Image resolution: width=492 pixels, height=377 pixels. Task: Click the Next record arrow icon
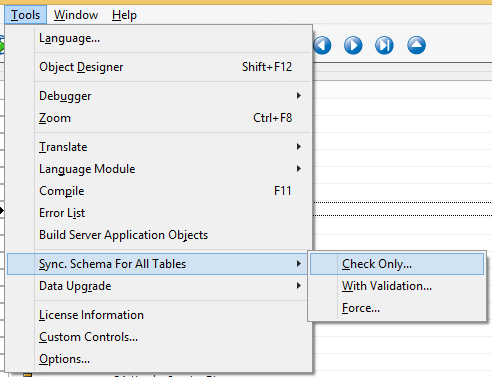353,45
